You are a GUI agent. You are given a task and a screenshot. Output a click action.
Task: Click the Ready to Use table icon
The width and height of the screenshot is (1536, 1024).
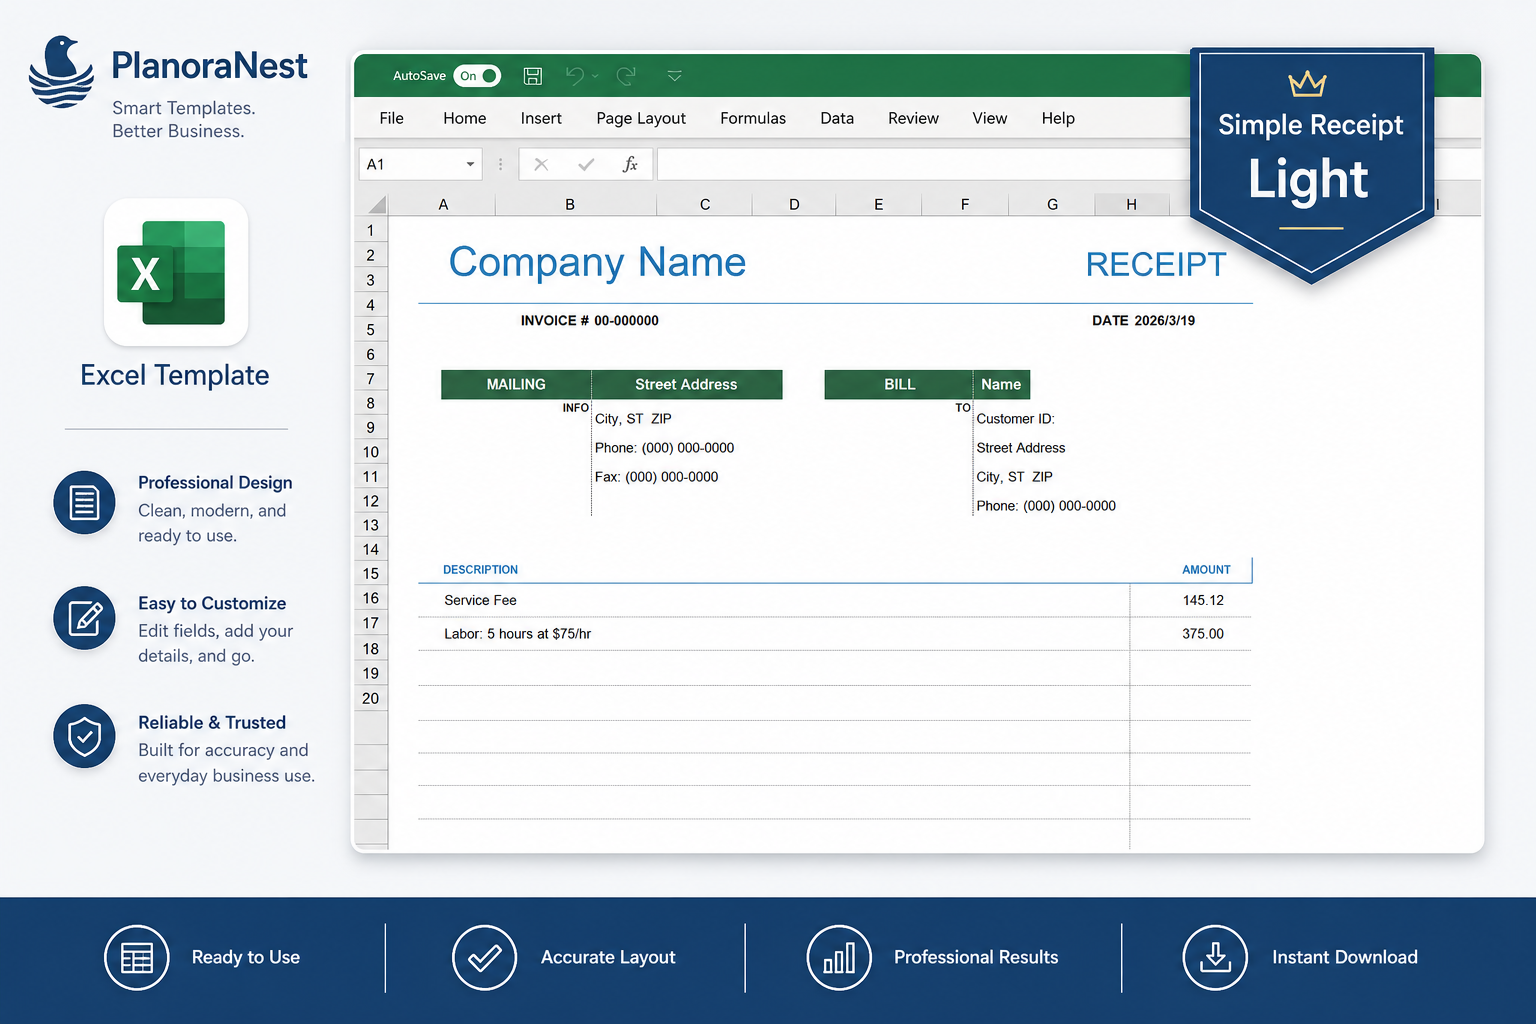pos(137,958)
